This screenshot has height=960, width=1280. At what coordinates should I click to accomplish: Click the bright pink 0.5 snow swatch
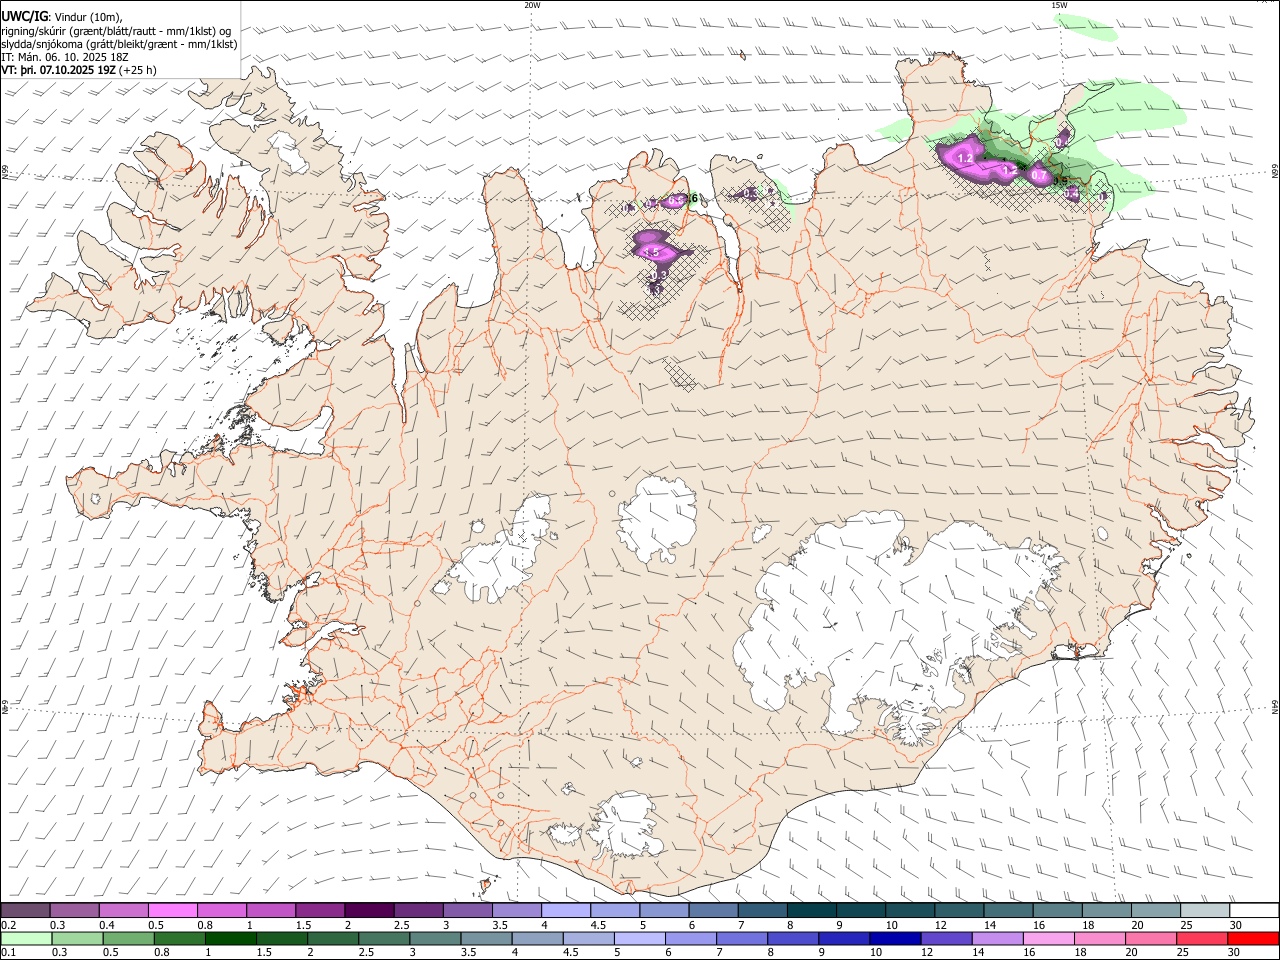[x=172, y=910]
